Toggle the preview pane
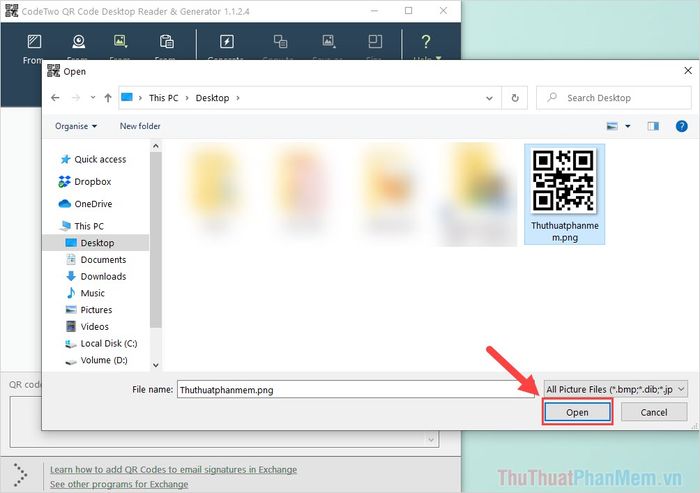This screenshot has height=493, width=700. click(x=653, y=126)
